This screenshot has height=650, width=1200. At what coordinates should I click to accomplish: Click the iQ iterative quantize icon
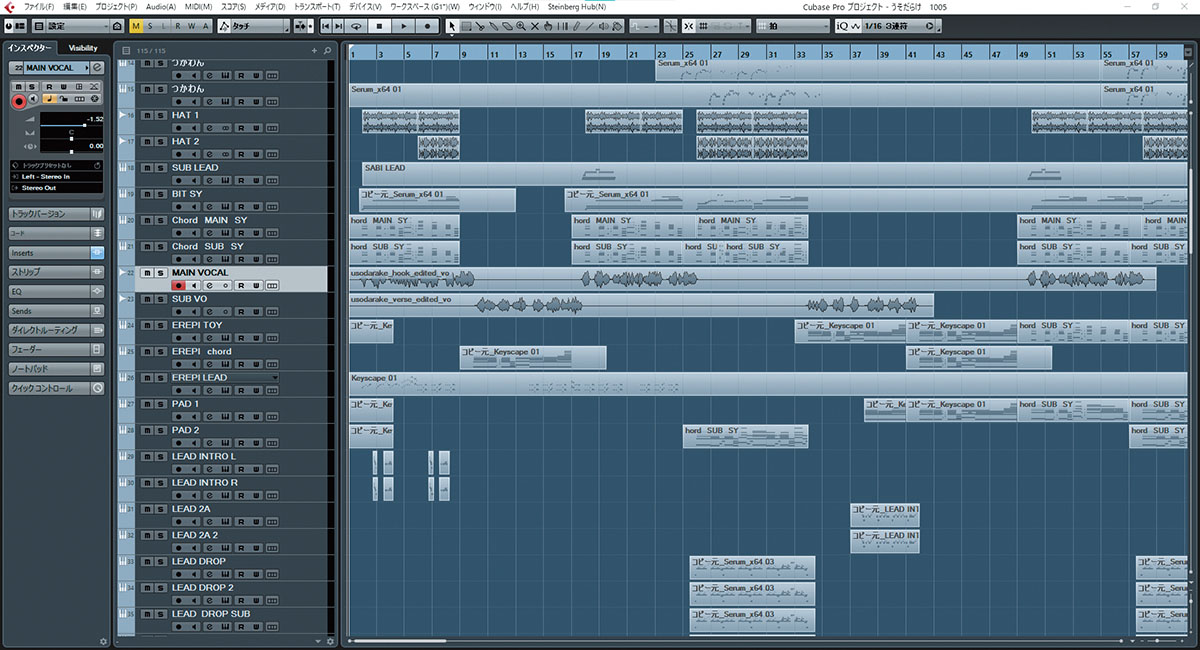(841, 25)
